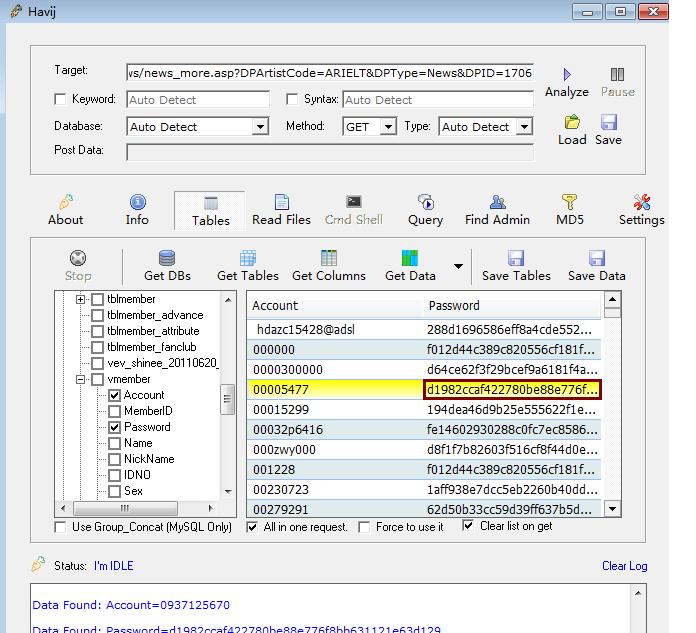Click the Save Tables icon
Image resolution: width=696 pixels, height=633 pixels.
516,258
